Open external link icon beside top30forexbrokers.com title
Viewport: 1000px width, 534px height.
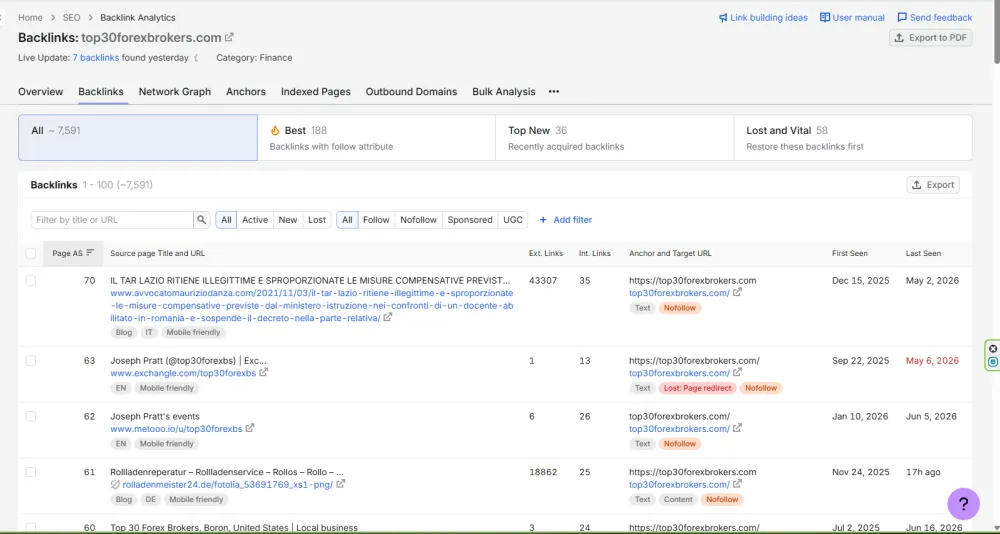point(230,37)
